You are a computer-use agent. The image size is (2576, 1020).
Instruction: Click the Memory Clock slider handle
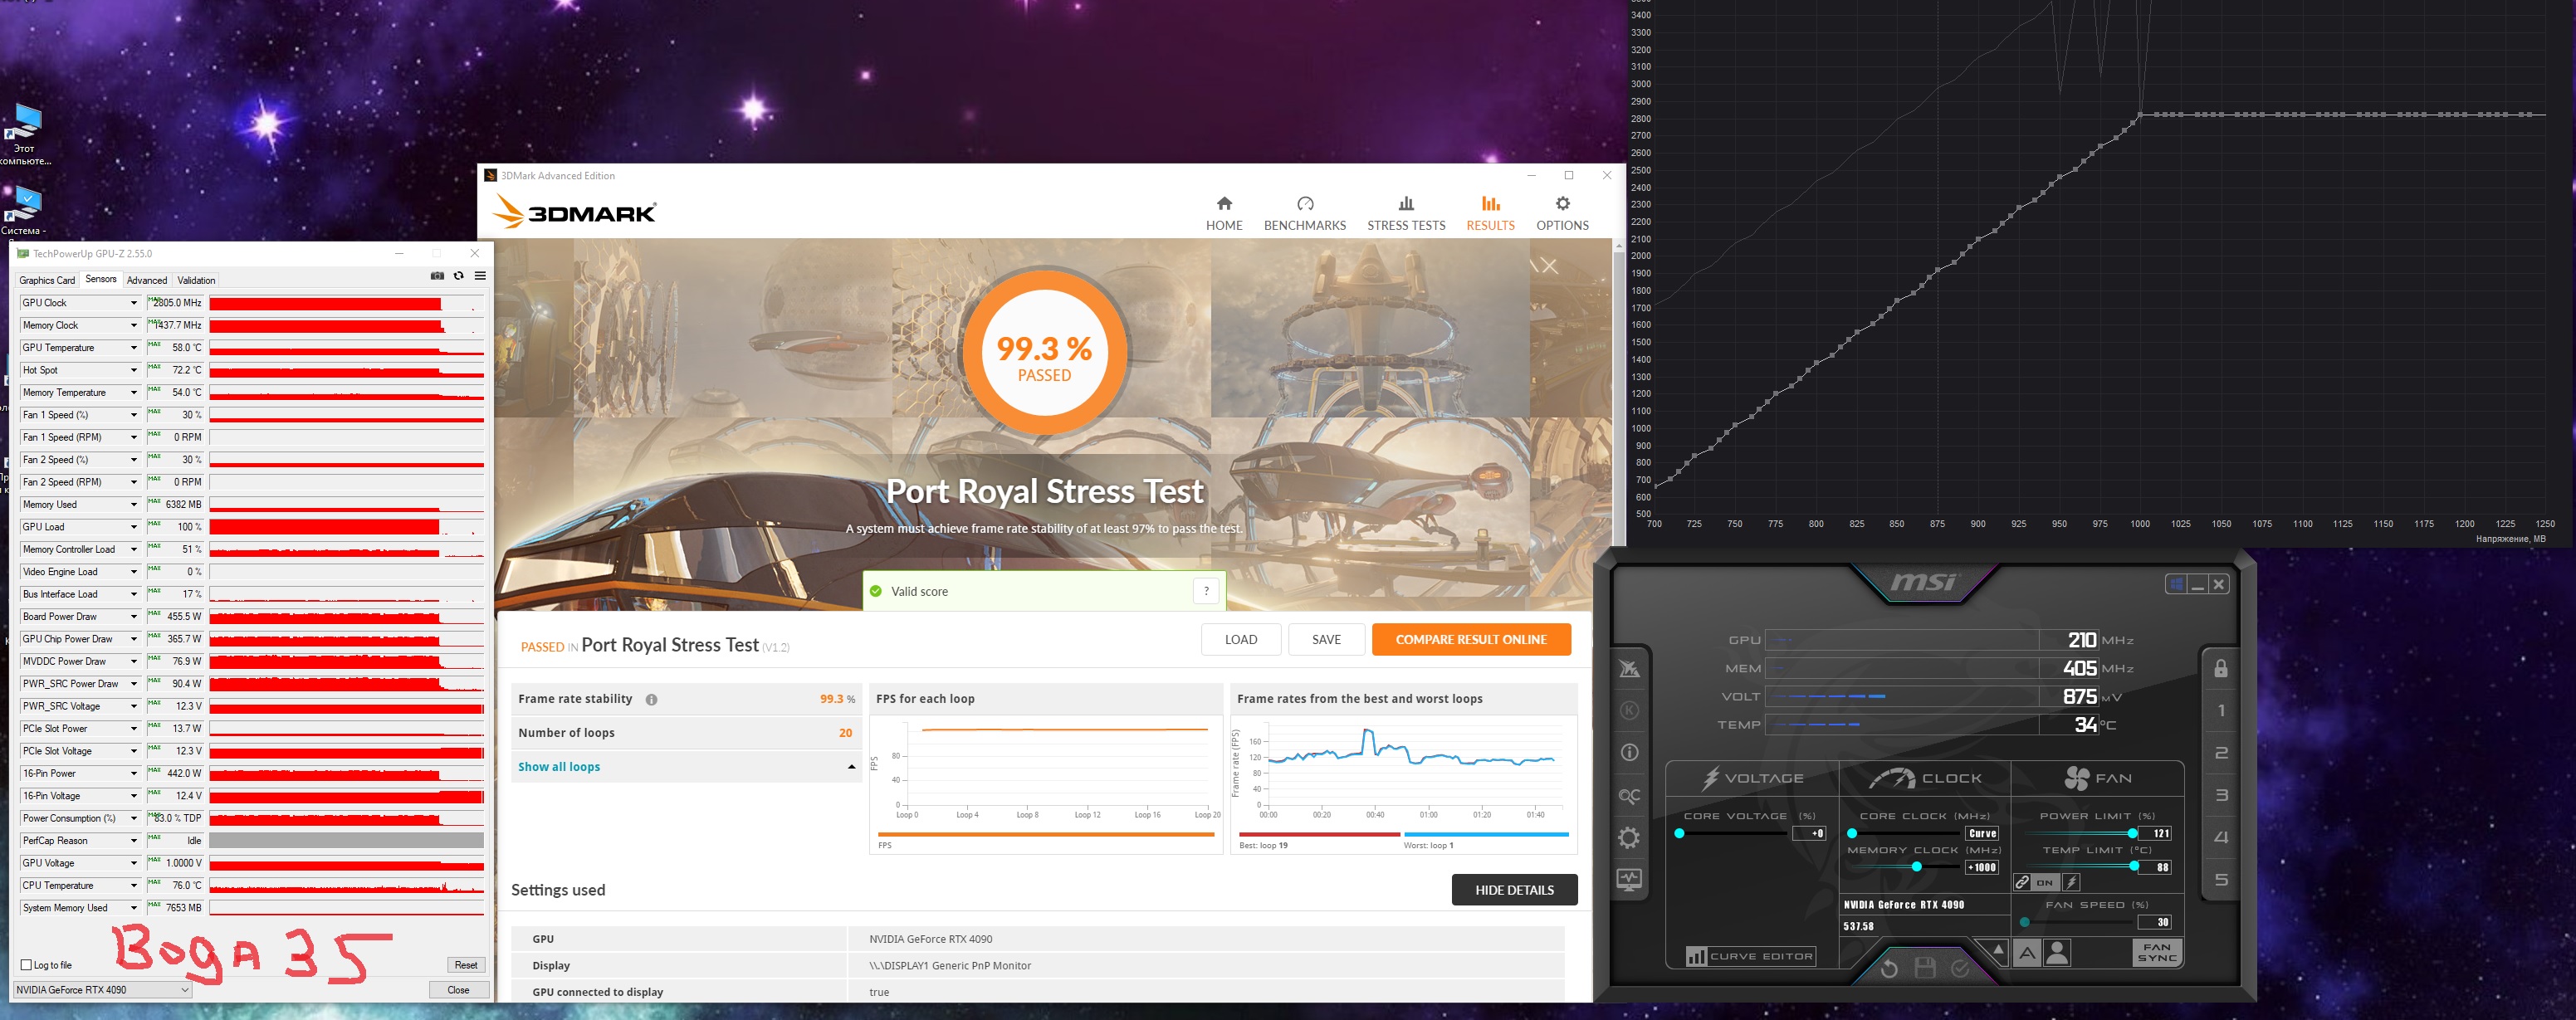(1916, 866)
